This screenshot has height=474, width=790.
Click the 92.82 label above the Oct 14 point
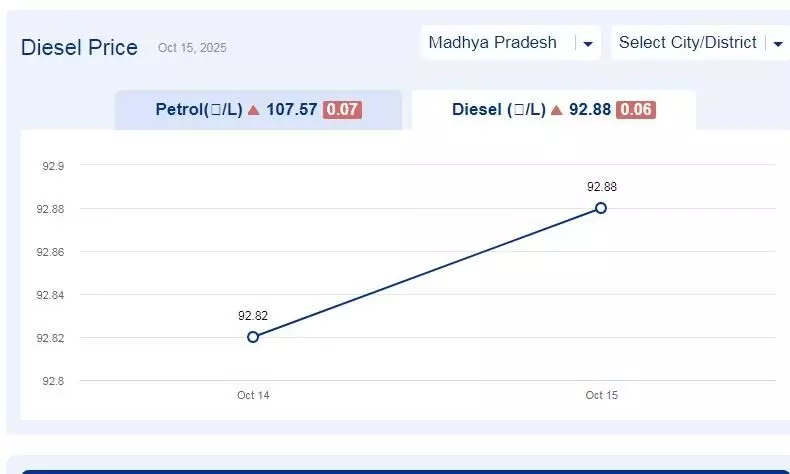[253, 316]
